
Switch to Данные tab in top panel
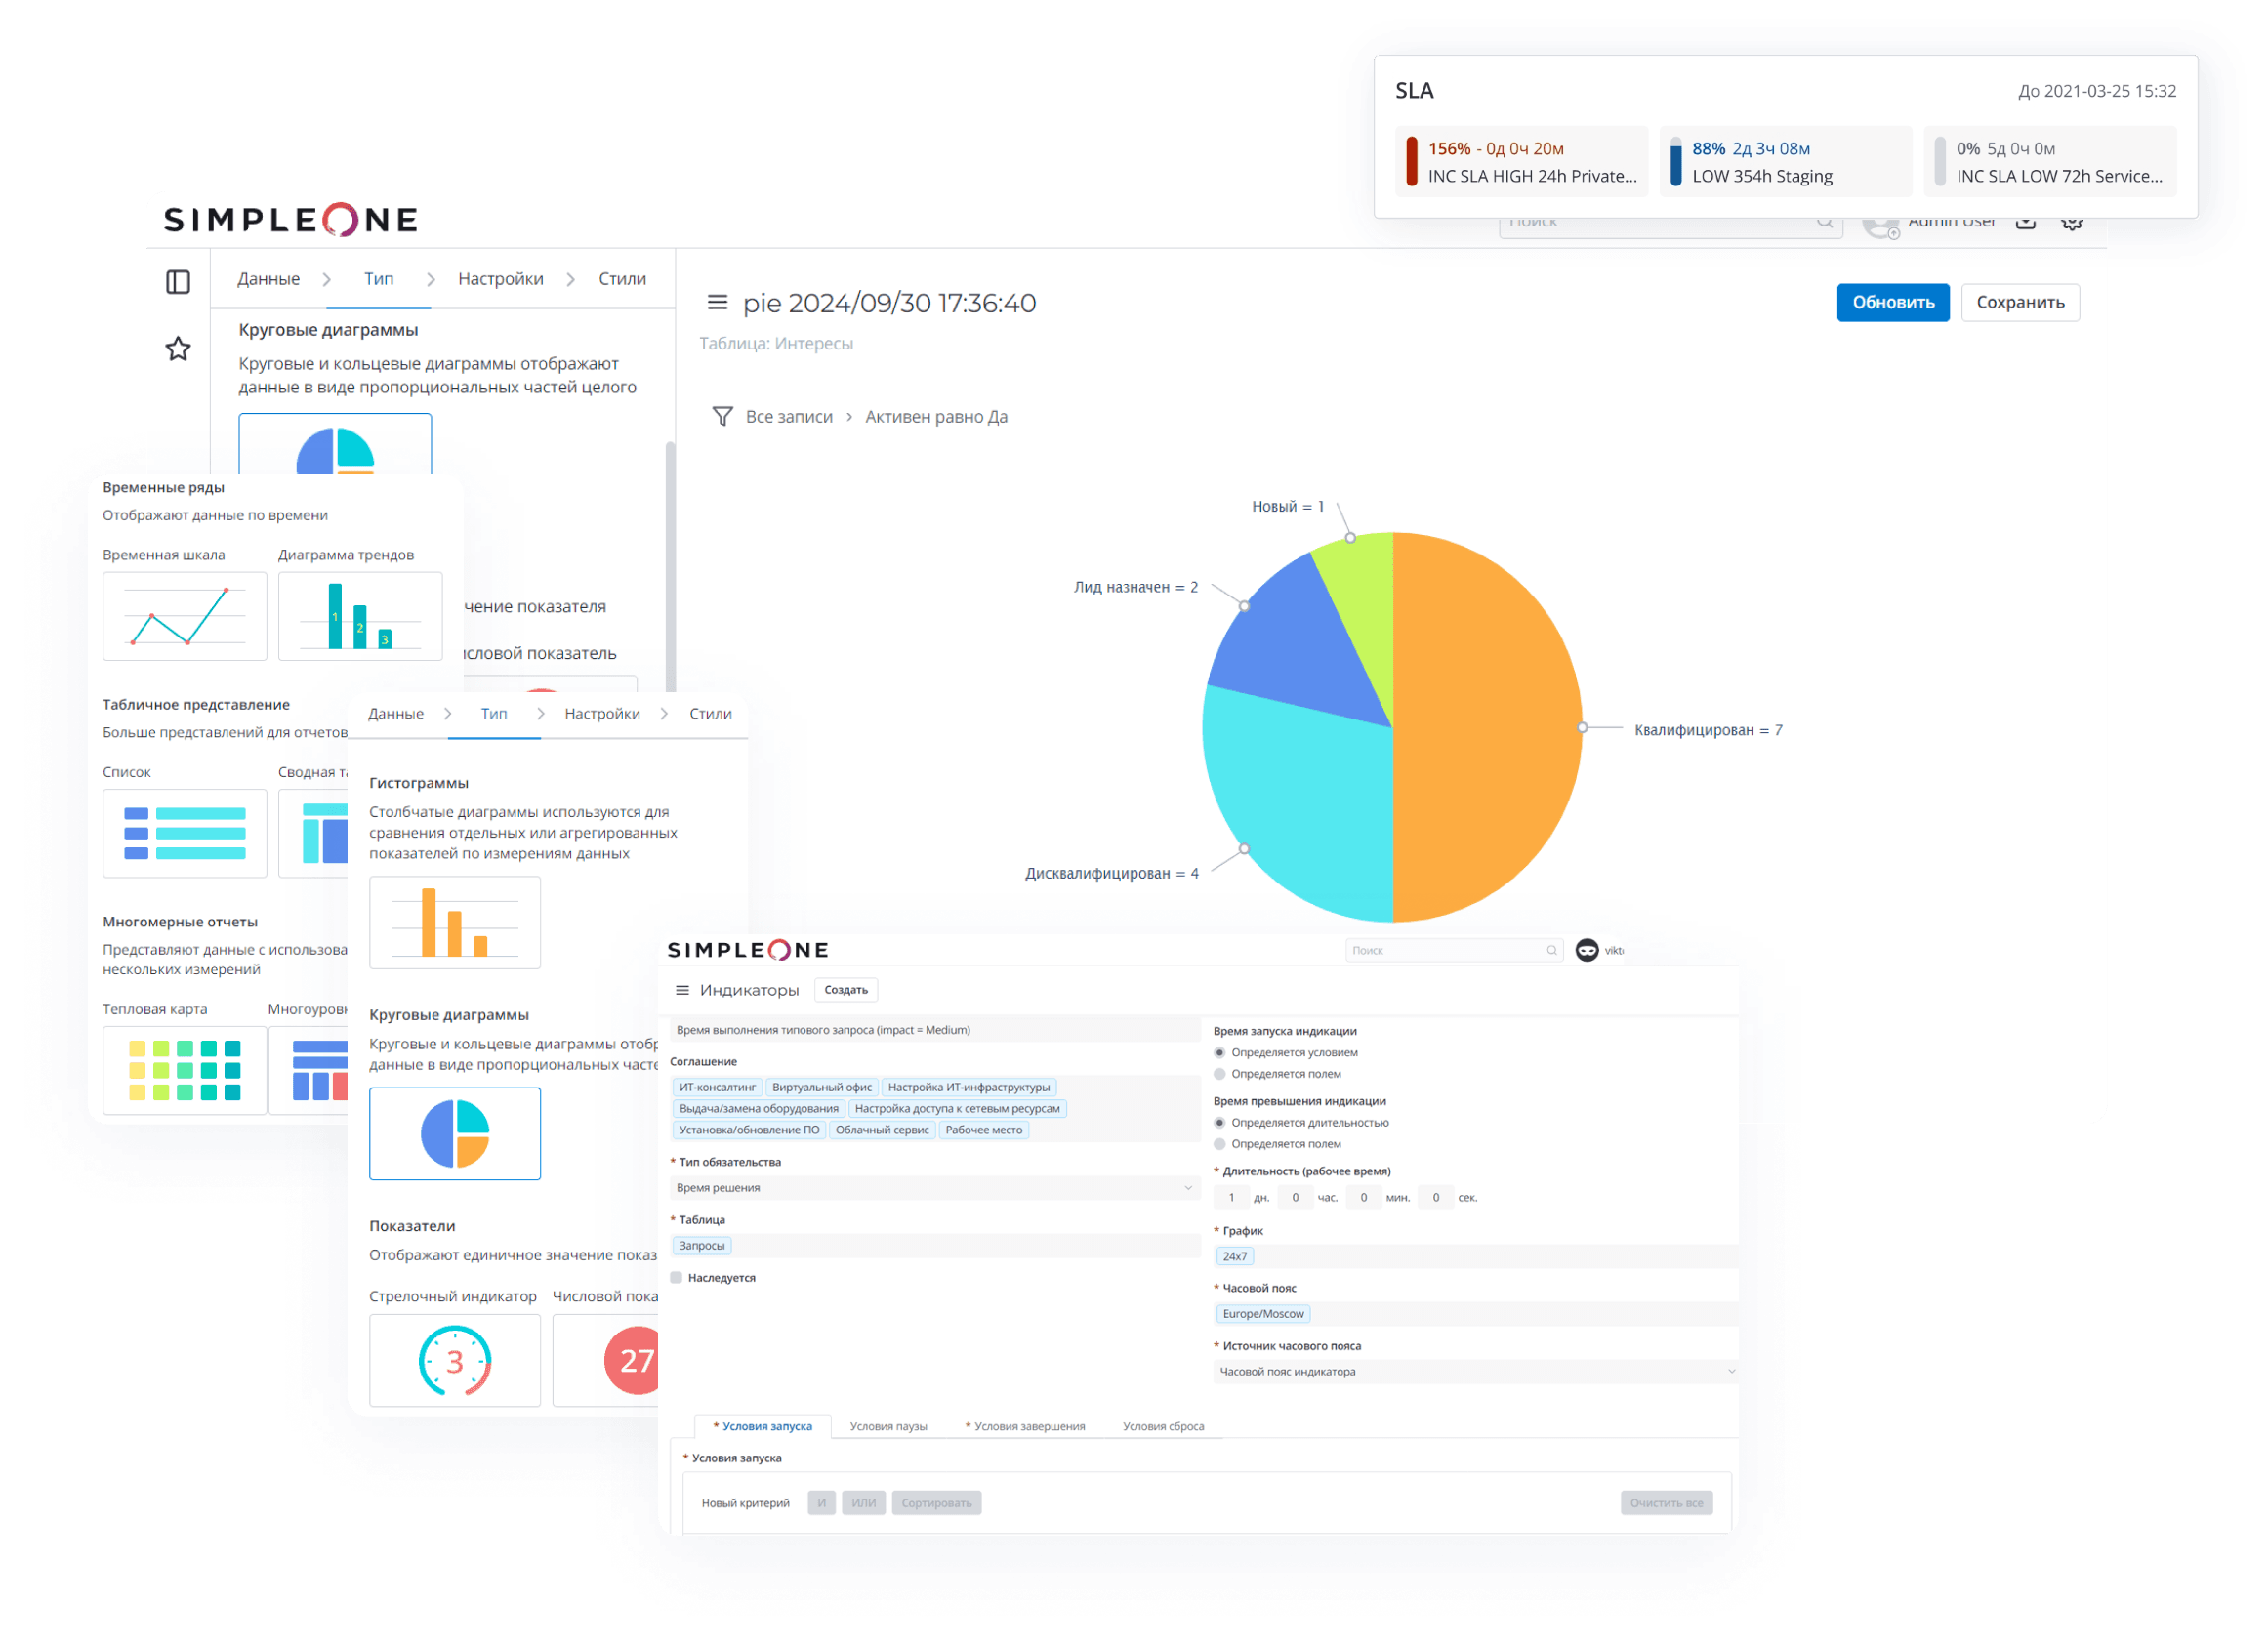tap(268, 279)
